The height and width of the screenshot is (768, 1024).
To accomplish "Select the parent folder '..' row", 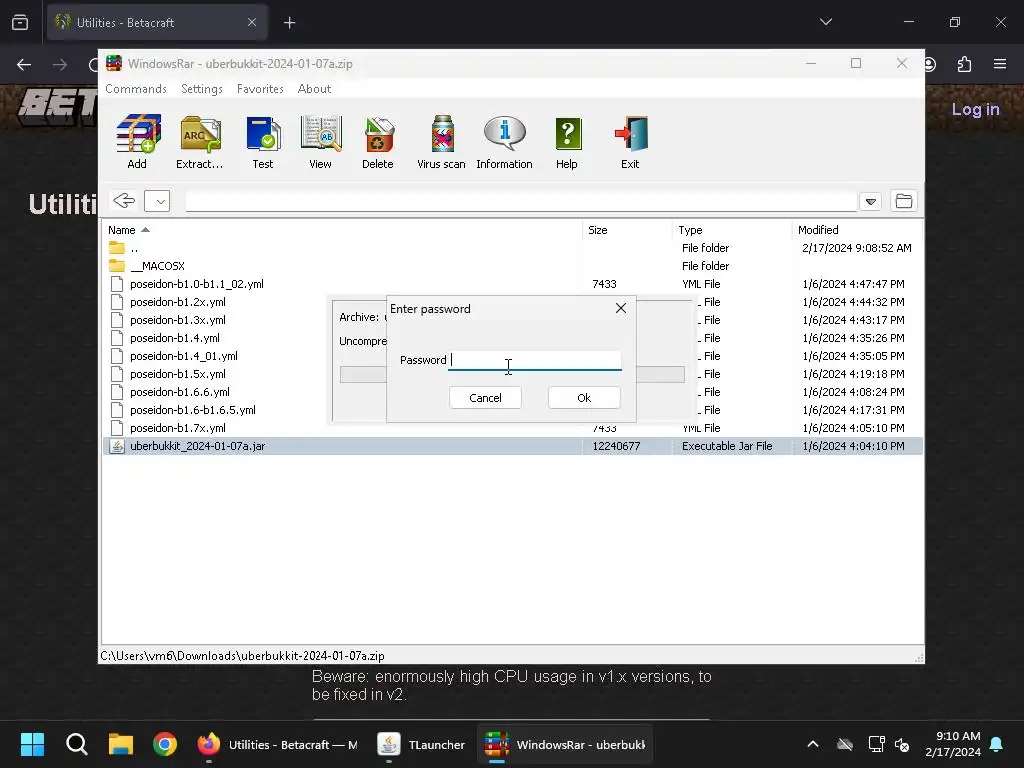I will point(513,248).
